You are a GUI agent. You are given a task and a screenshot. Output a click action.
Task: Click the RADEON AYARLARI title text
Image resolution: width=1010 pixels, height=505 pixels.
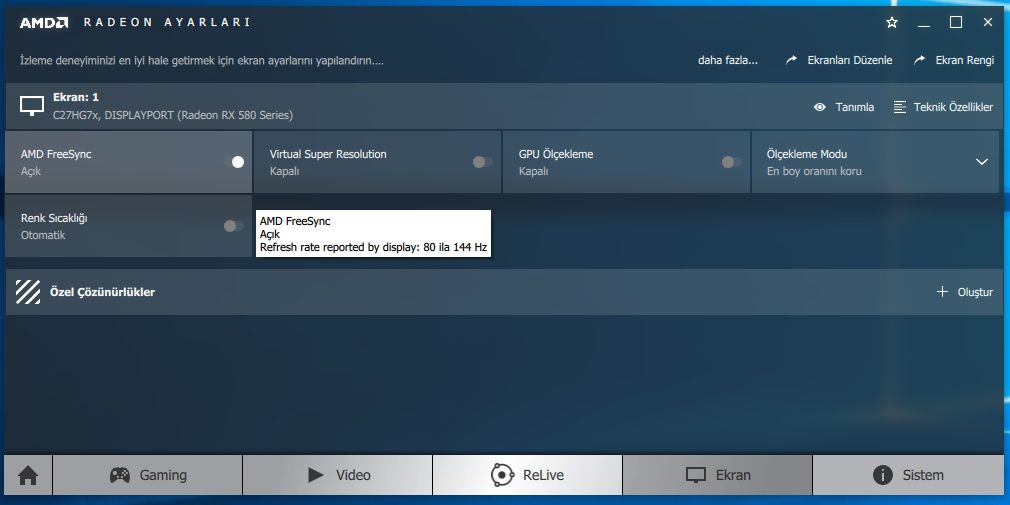pyautogui.click(x=166, y=23)
